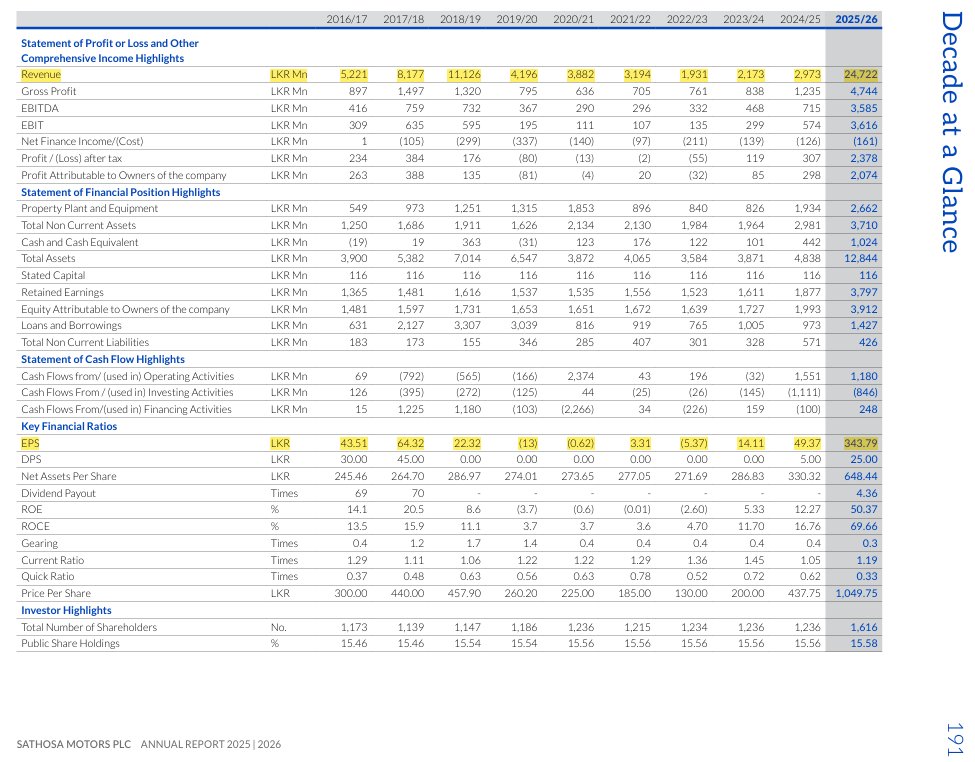Click 'Statement of Financial Position Highlights' heading
This screenshot has height=762, width=975.
(x=121, y=192)
